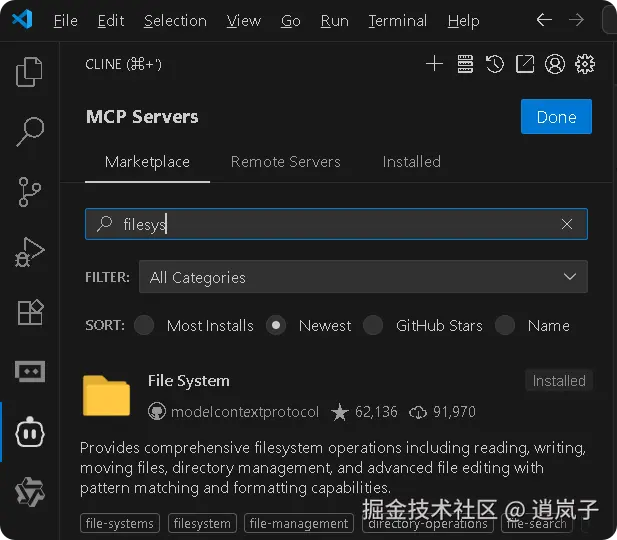
Task: Click the icon below the Cline robot
Action: (30, 492)
